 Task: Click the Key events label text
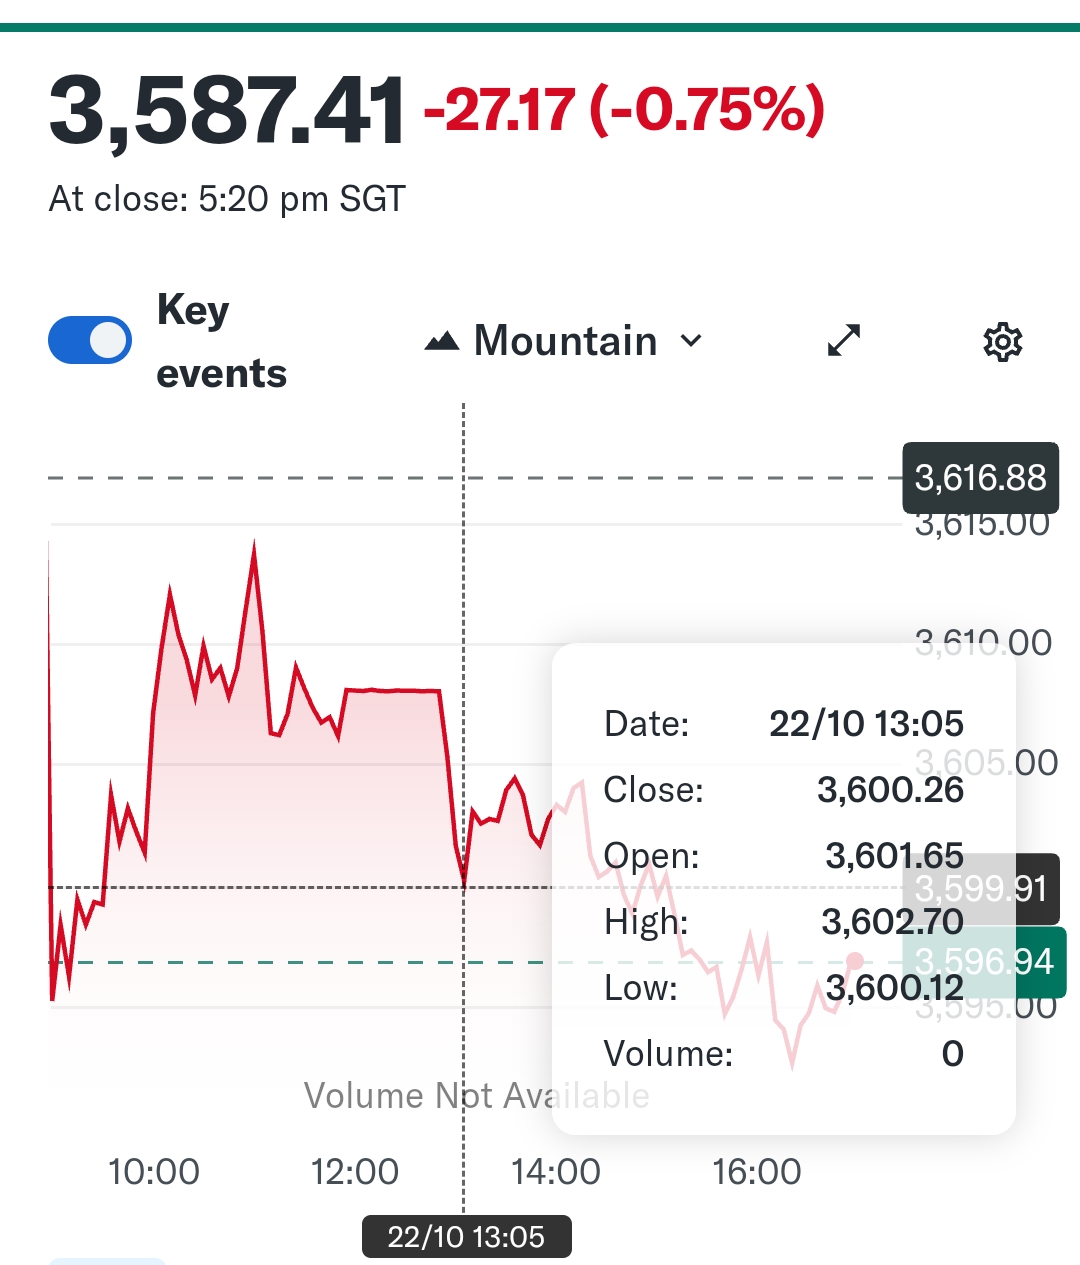[221, 341]
